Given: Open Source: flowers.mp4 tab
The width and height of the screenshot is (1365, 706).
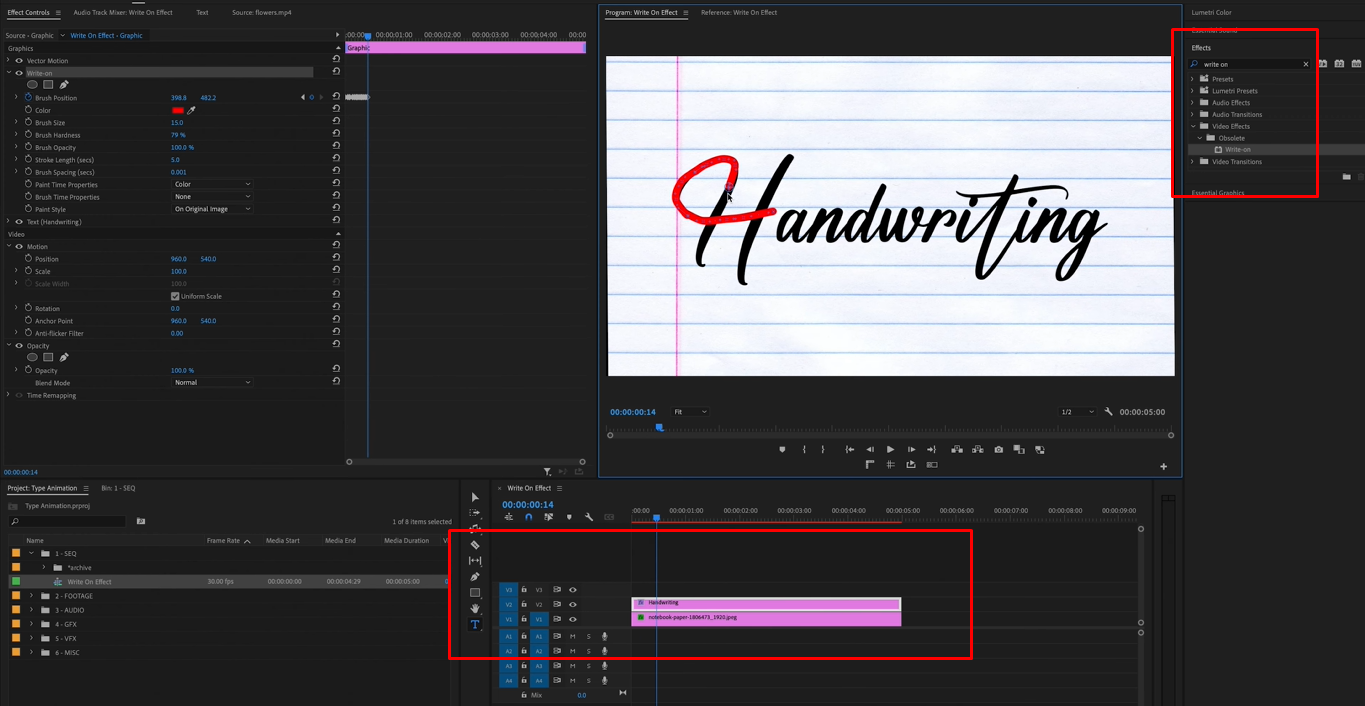Looking at the screenshot, I should (x=262, y=13).
